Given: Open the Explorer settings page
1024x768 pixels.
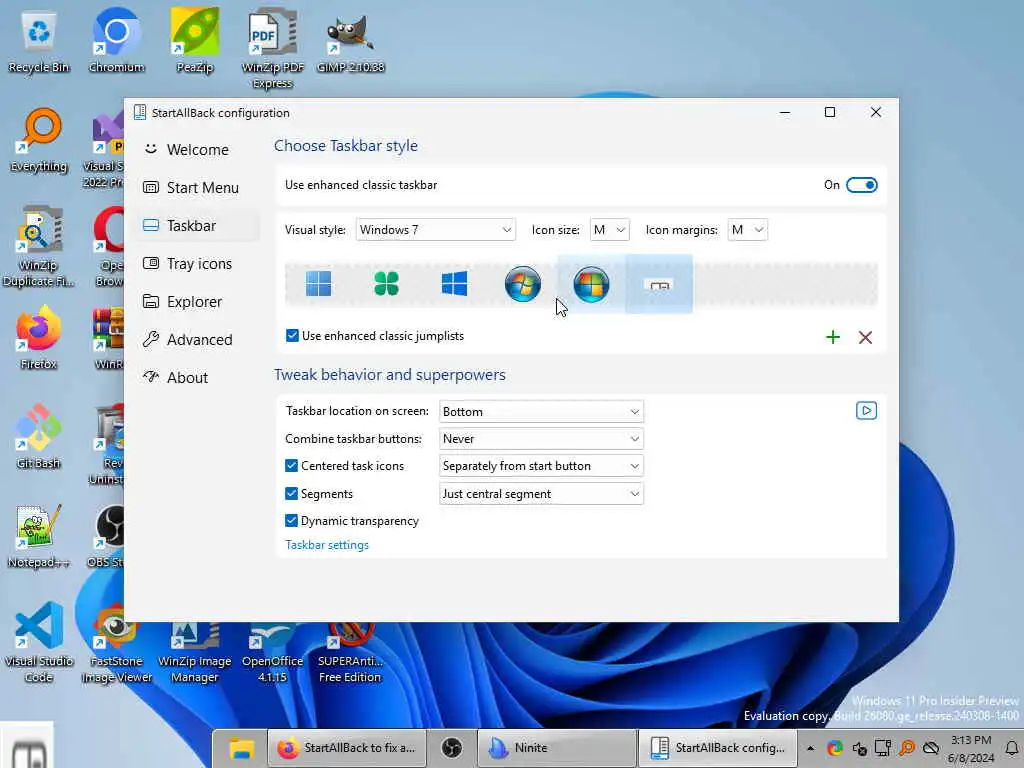Looking at the screenshot, I should (198, 301).
